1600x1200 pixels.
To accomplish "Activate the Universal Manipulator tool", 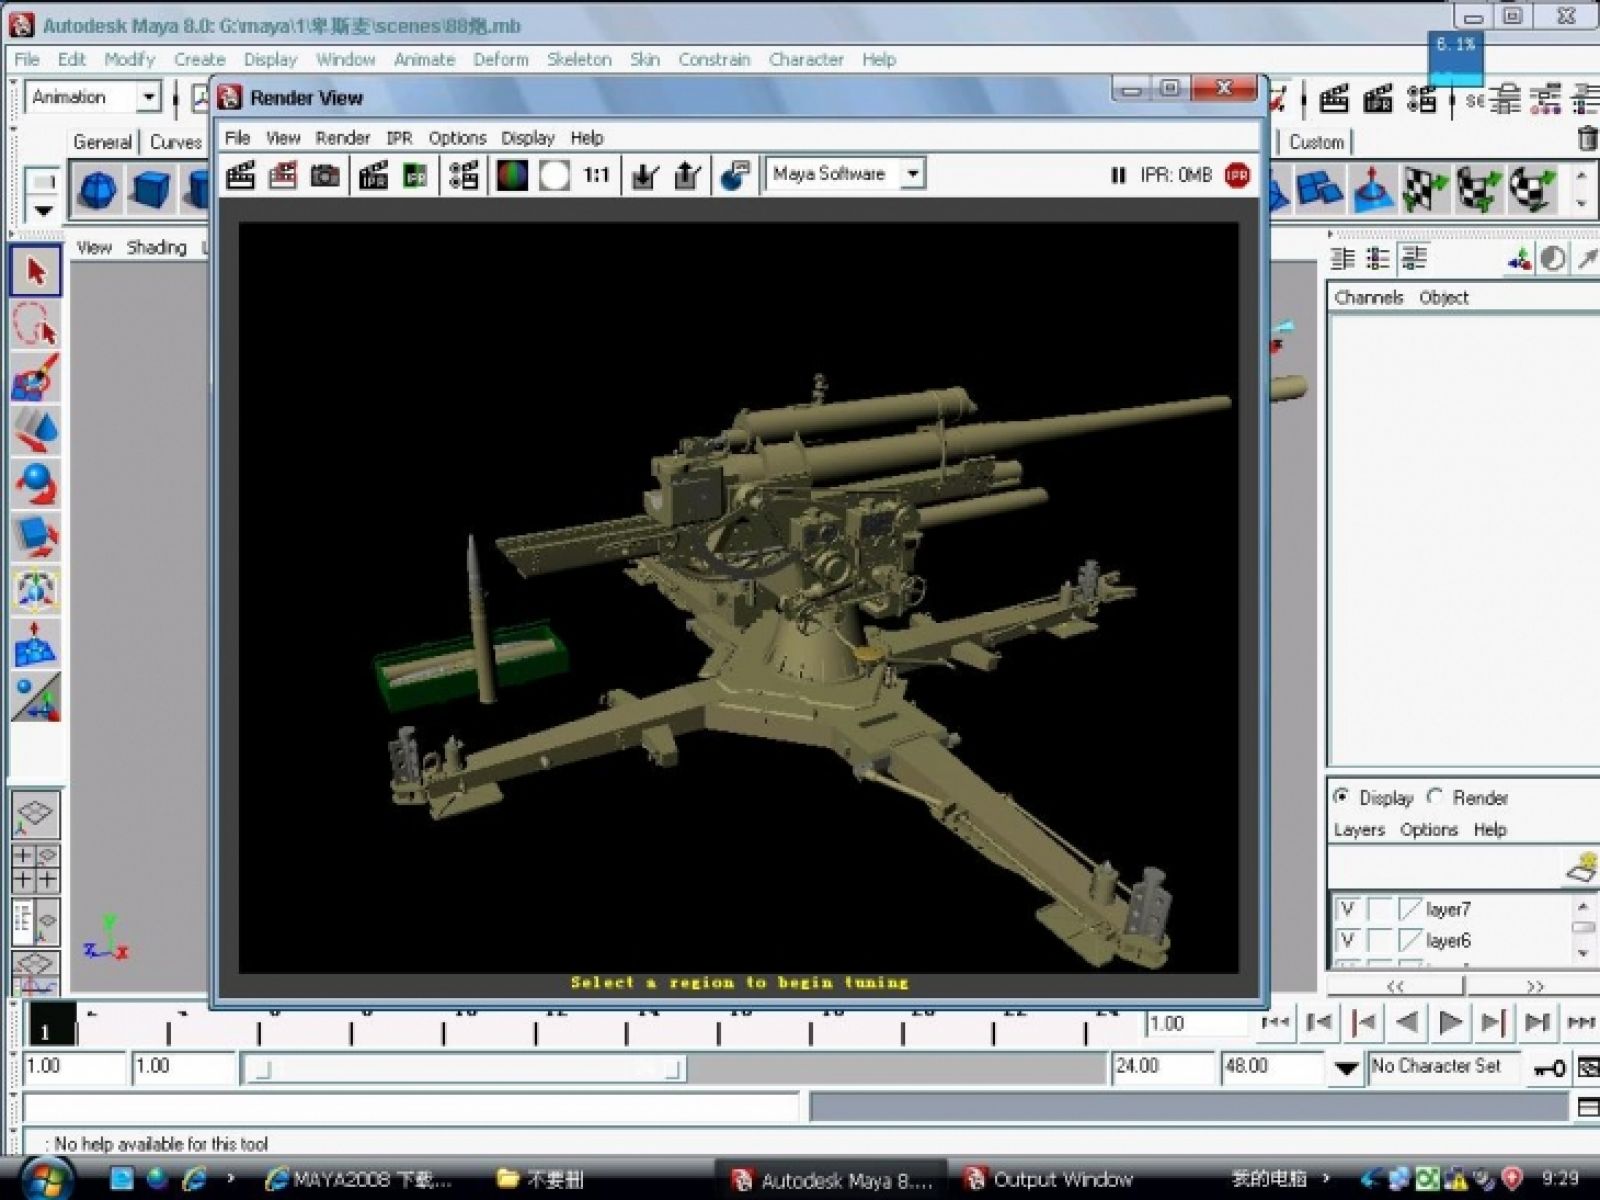I will [x=35, y=591].
